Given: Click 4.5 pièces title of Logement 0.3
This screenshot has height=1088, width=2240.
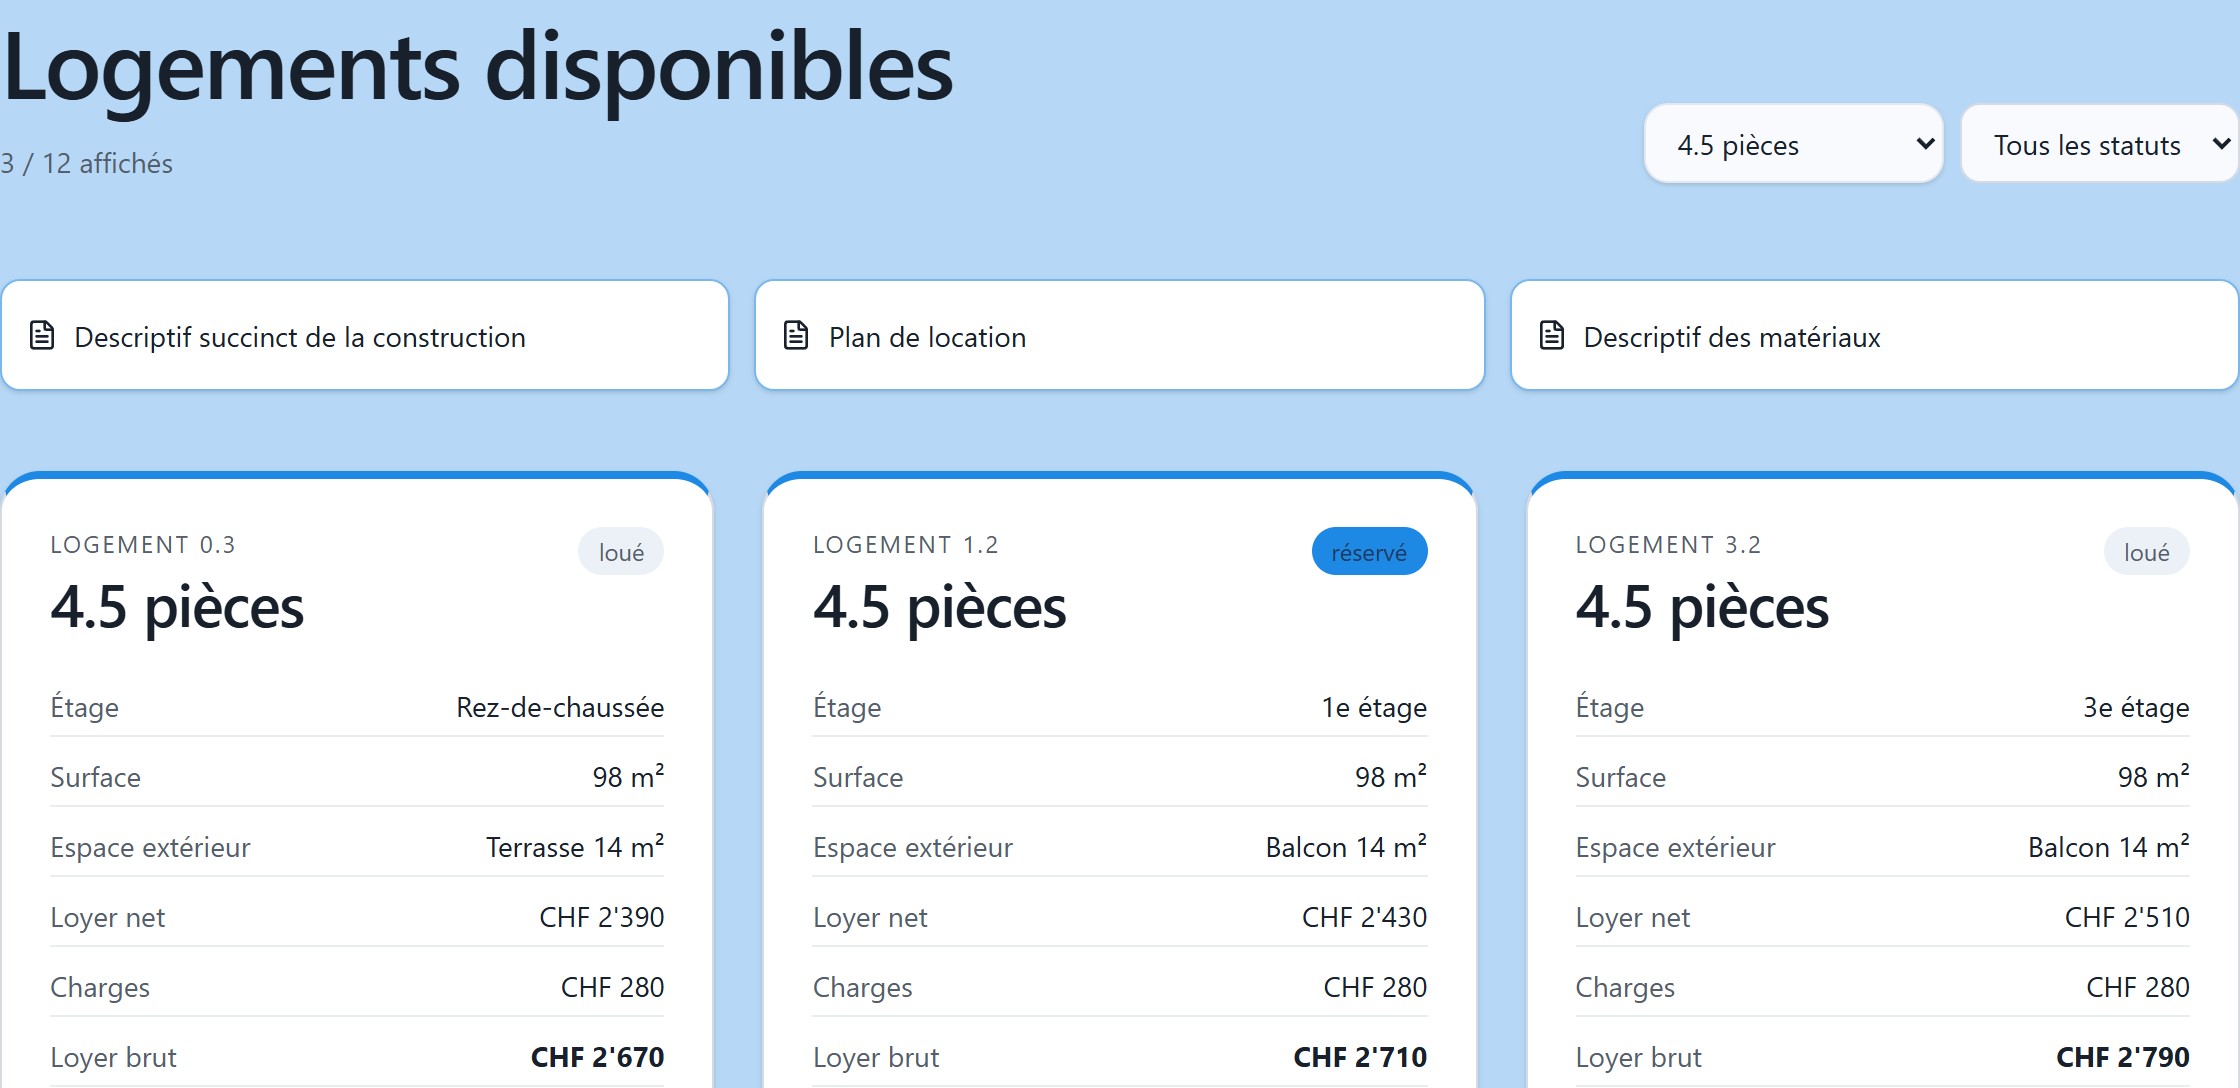Looking at the screenshot, I should (x=177, y=608).
